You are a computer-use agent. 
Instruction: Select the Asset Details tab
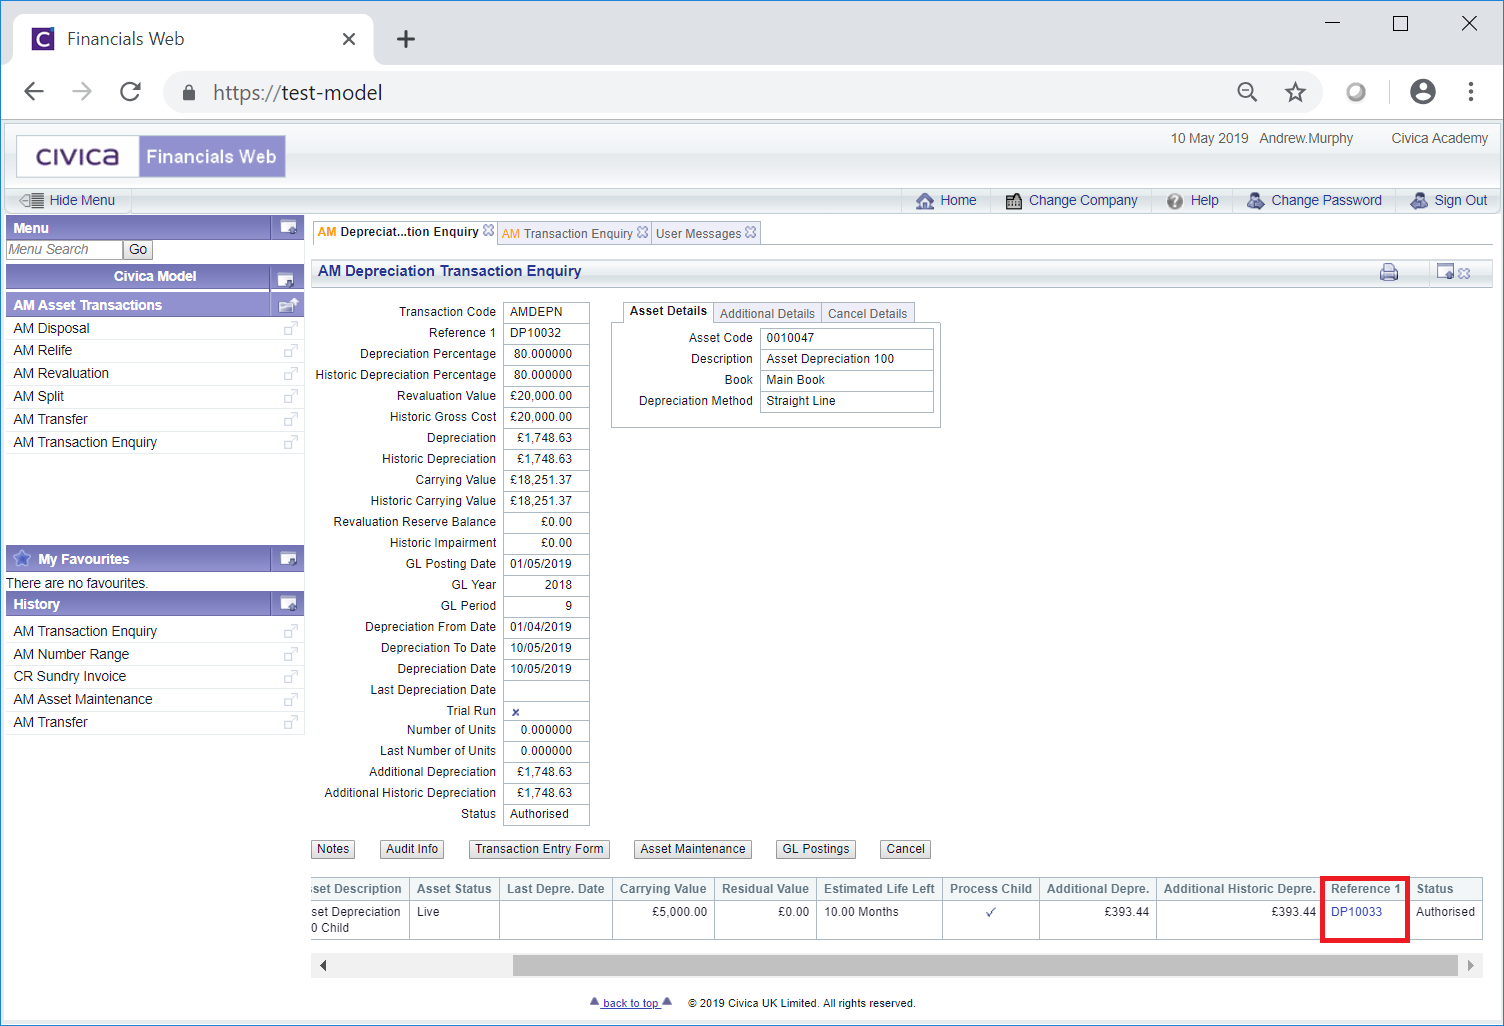(668, 312)
